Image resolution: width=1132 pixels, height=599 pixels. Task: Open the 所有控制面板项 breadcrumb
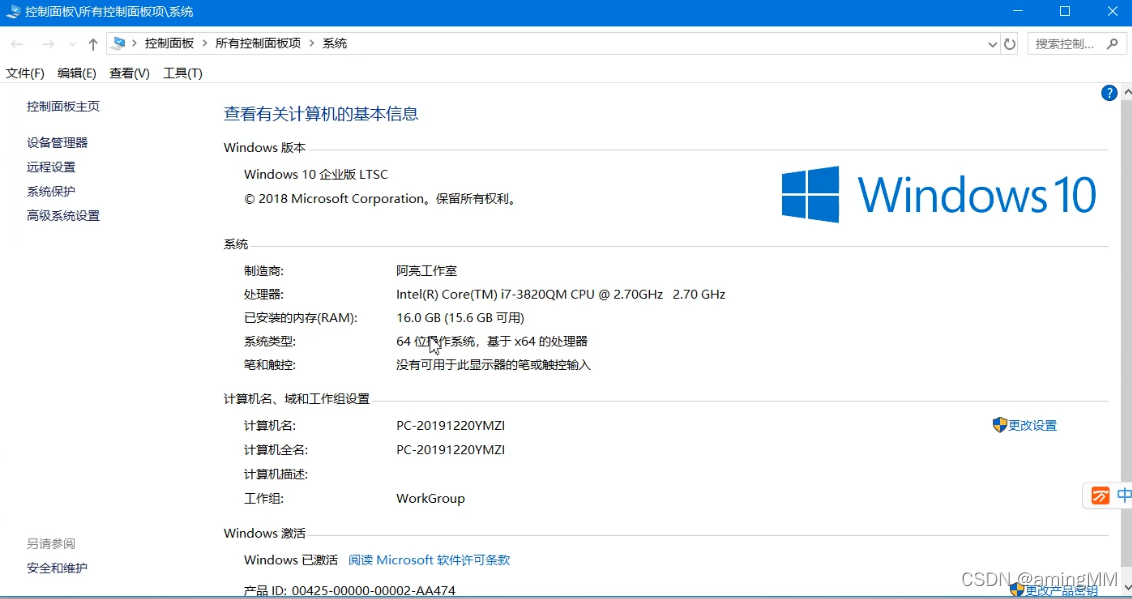258,43
